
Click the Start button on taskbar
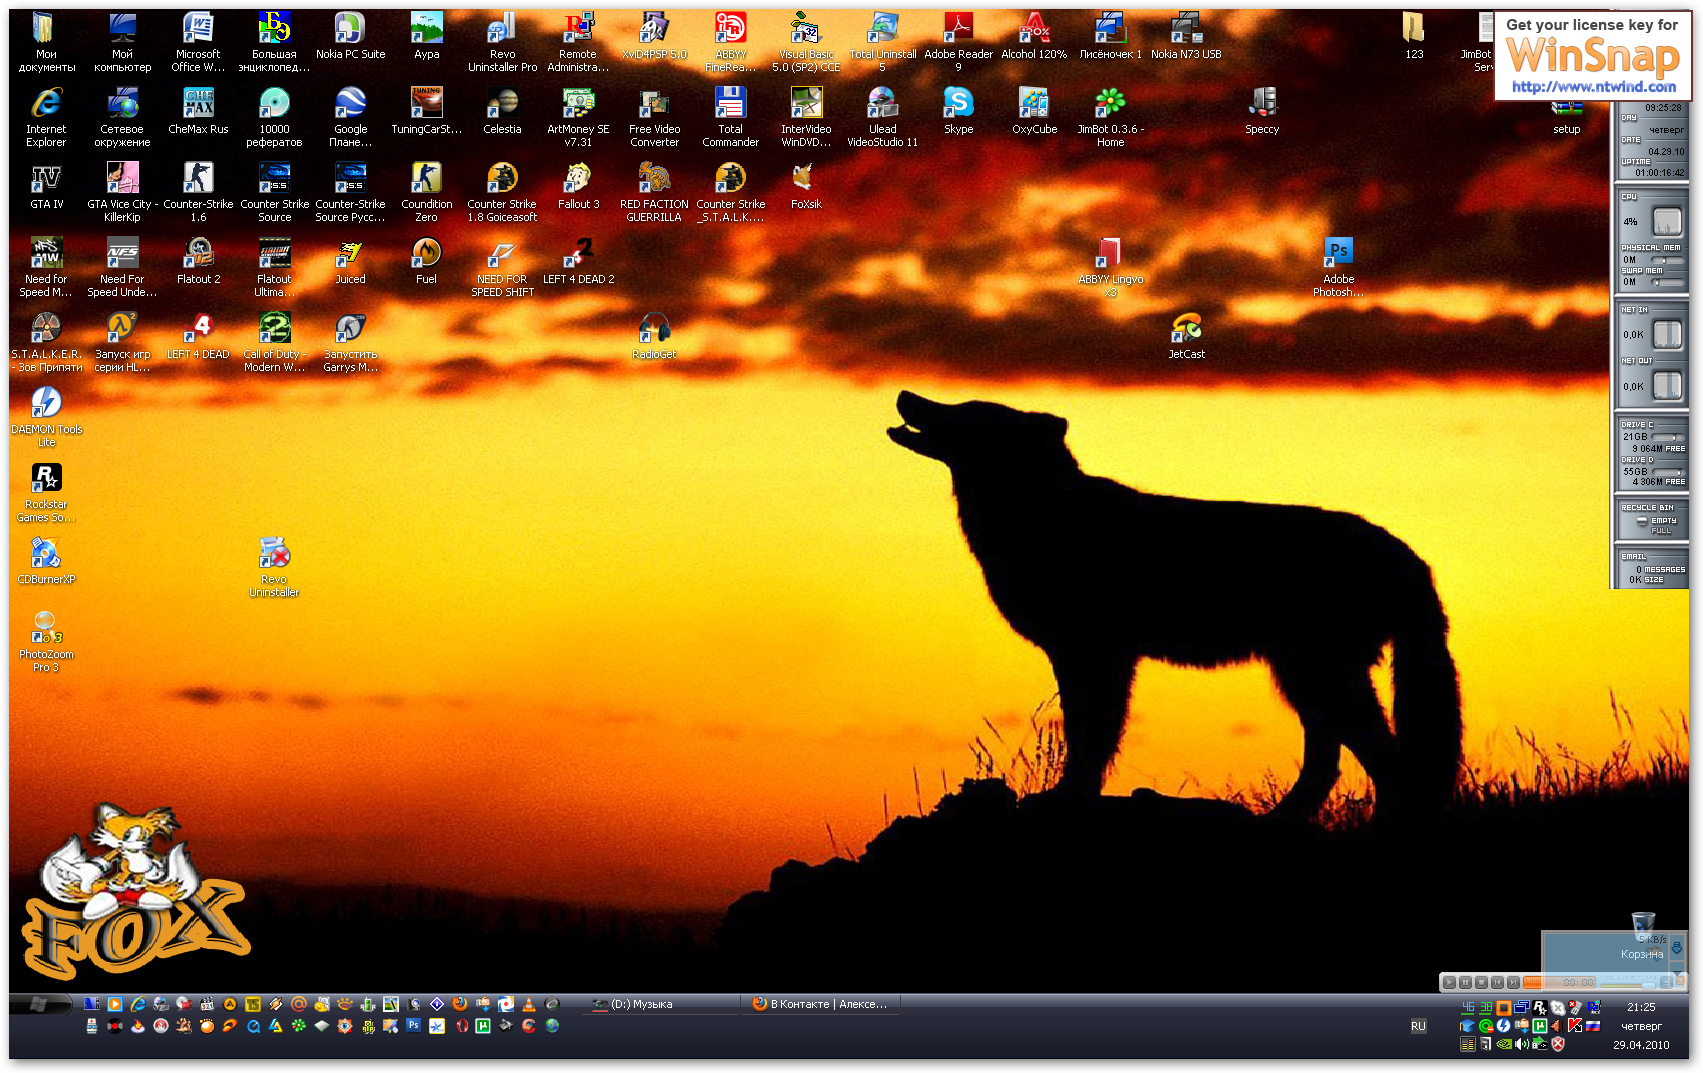(x=40, y=1004)
